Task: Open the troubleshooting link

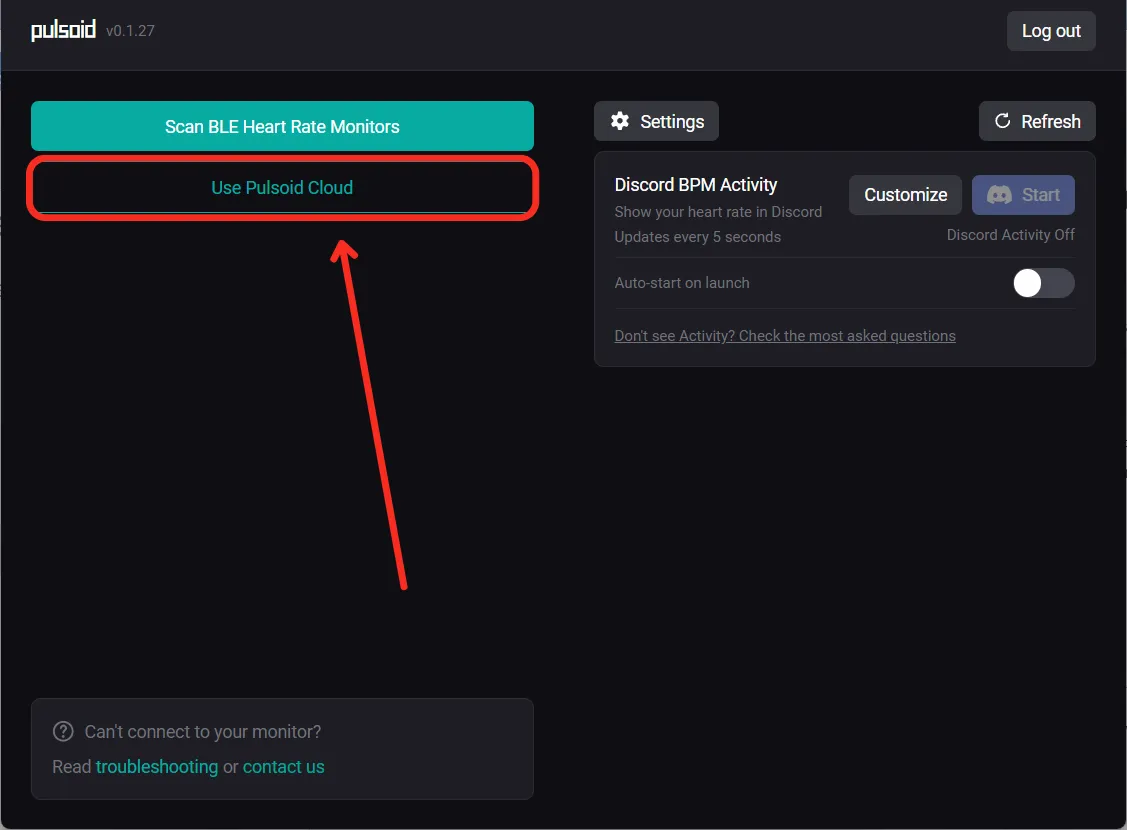Action: coord(157,767)
